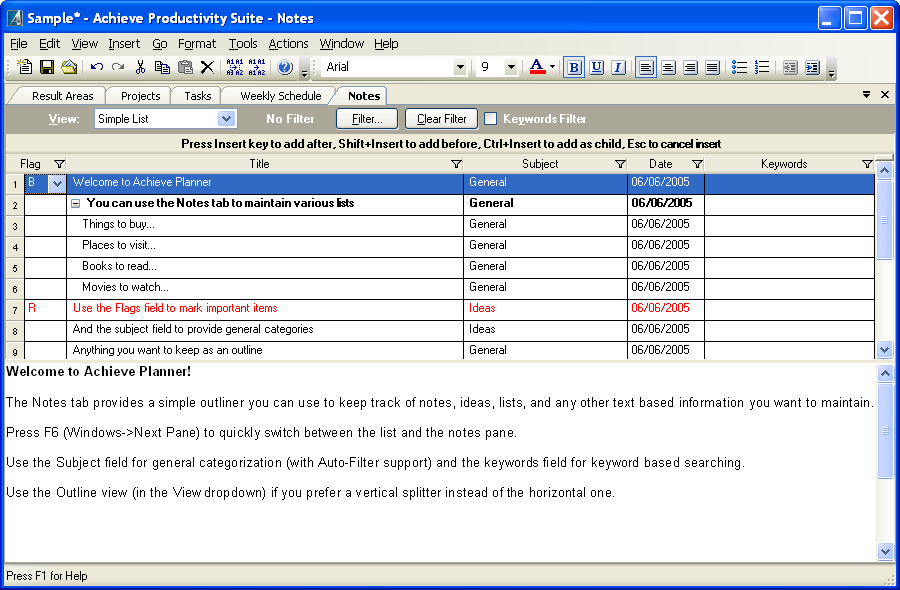
Task: Open the Flag dropdown in row 1
Action: 57,184
